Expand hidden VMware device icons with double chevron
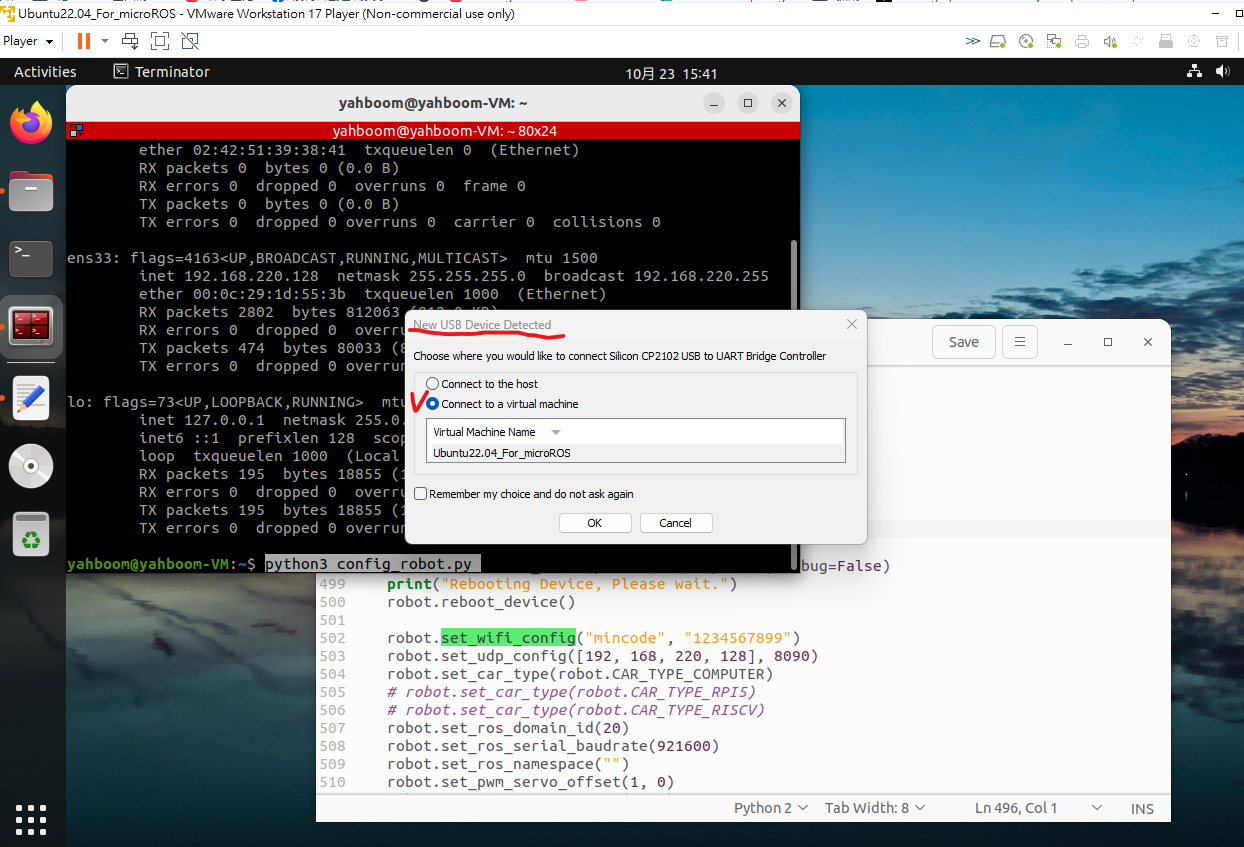1244x847 pixels. pos(972,41)
